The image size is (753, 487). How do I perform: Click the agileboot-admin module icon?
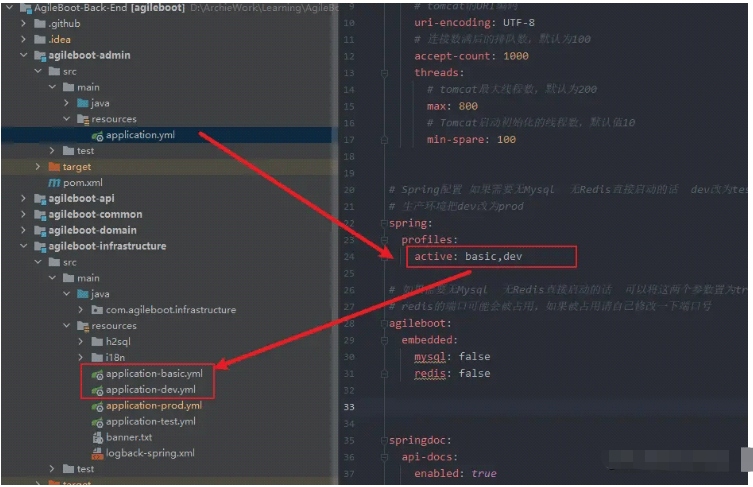click(40, 55)
